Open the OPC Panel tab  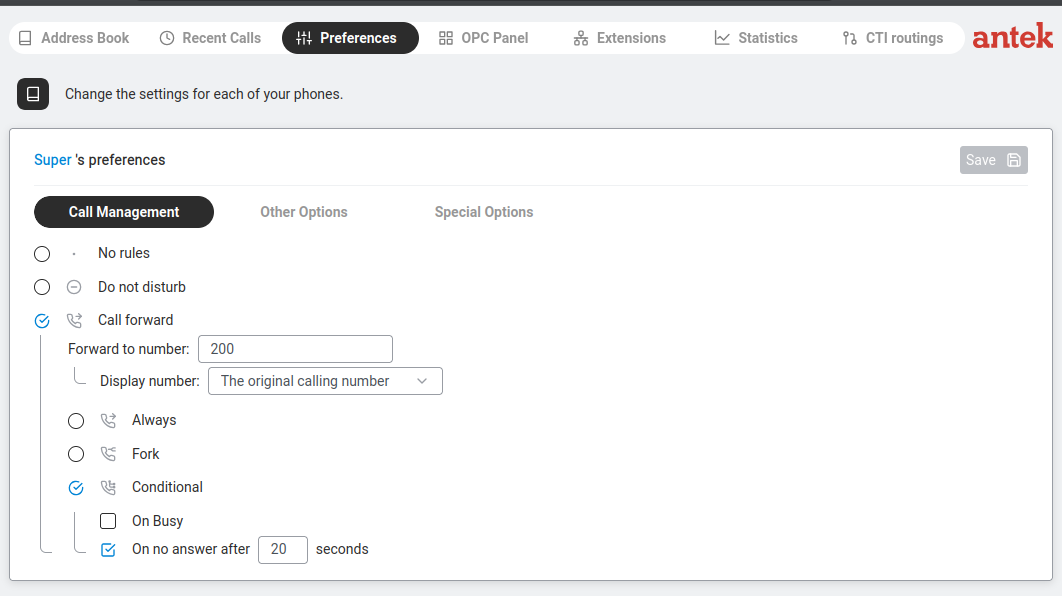[484, 38]
